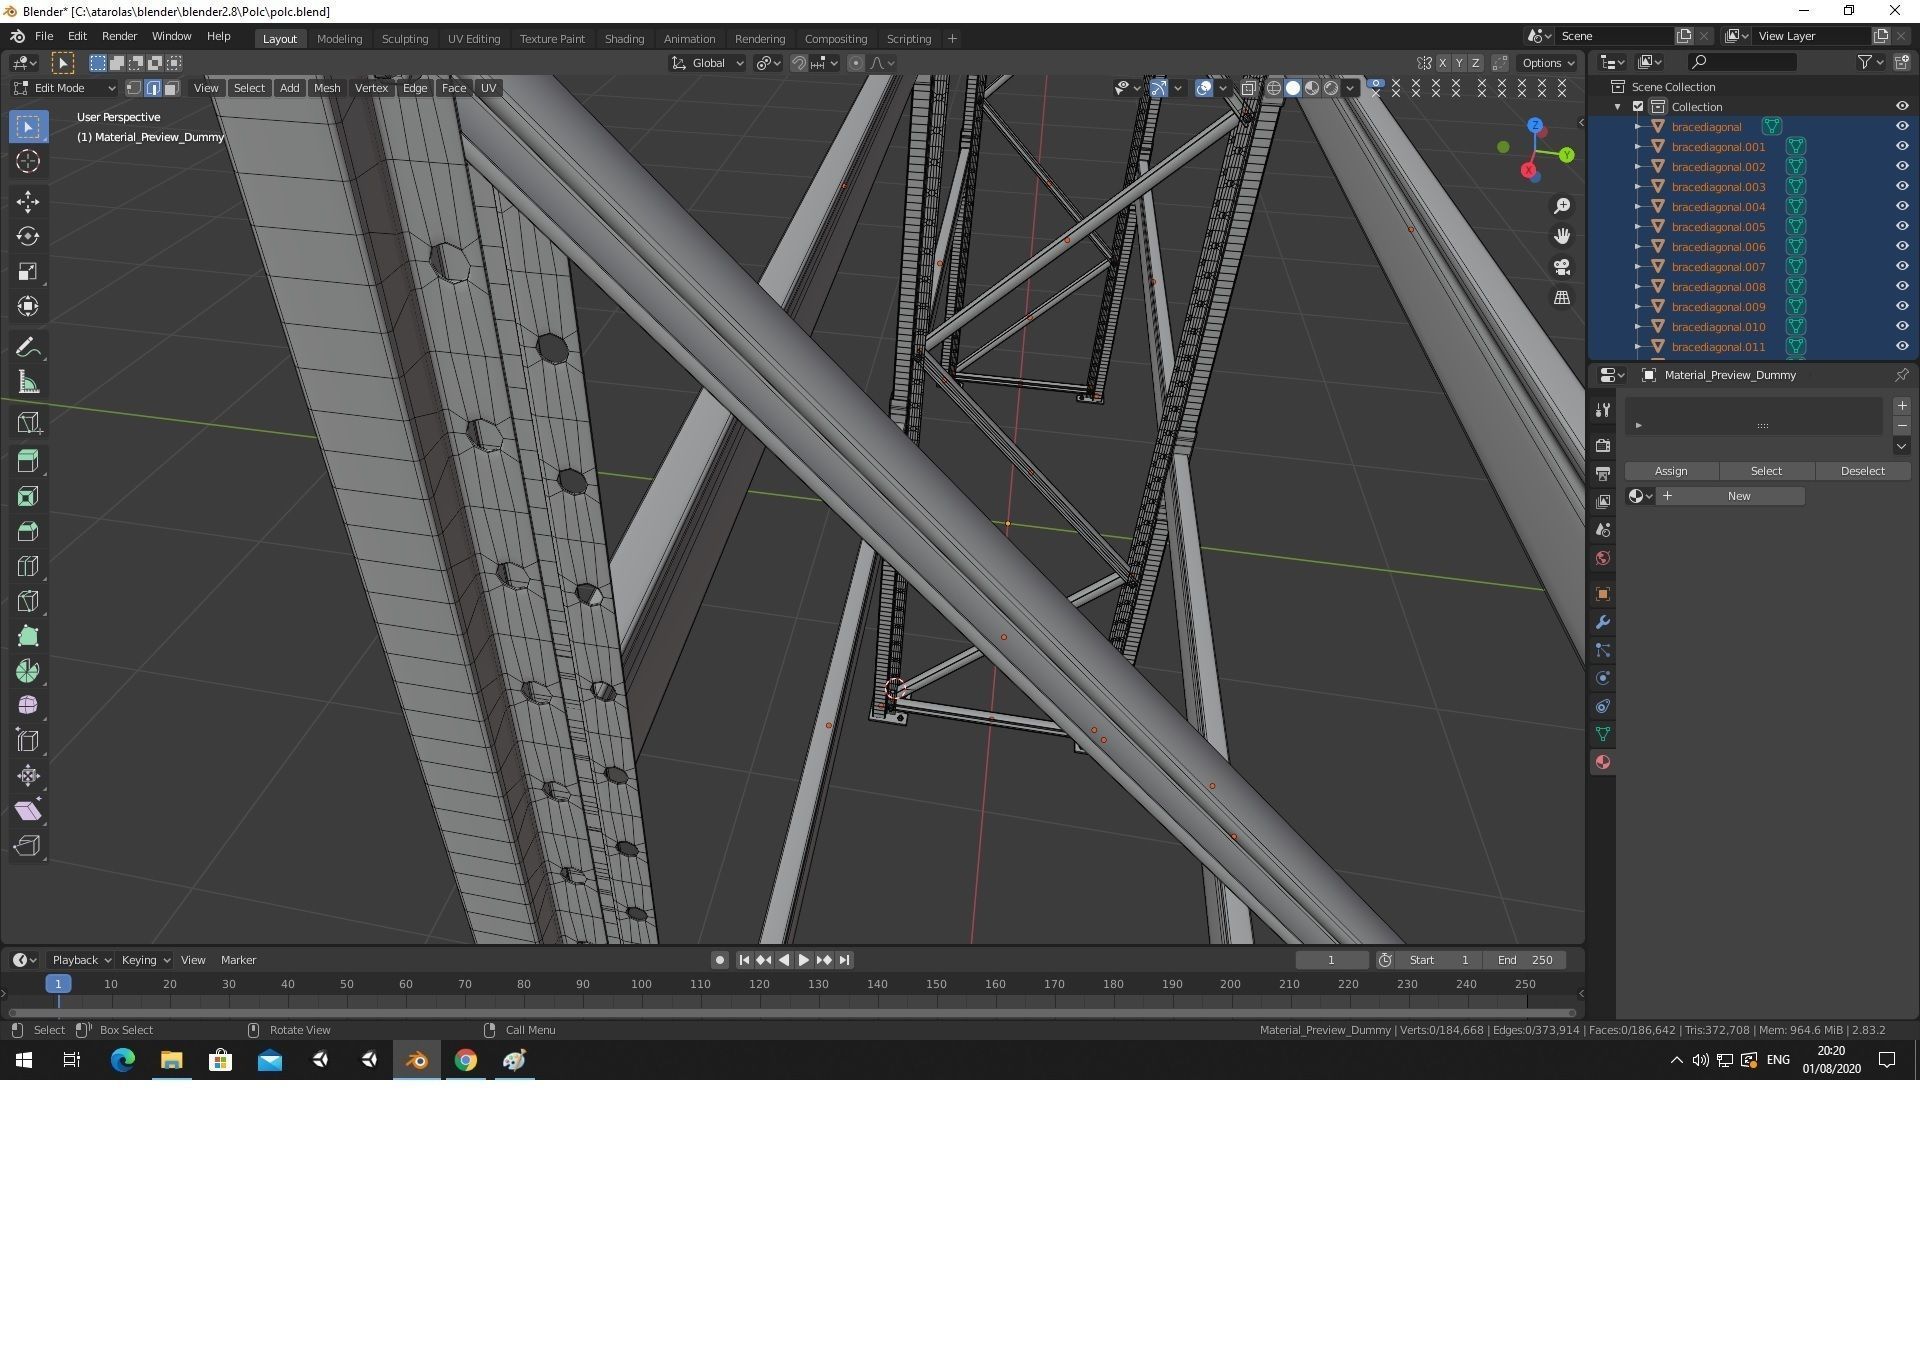Click the End frame 250 field
The image size is (1920, 1360).
click(x=1525, y=960)
